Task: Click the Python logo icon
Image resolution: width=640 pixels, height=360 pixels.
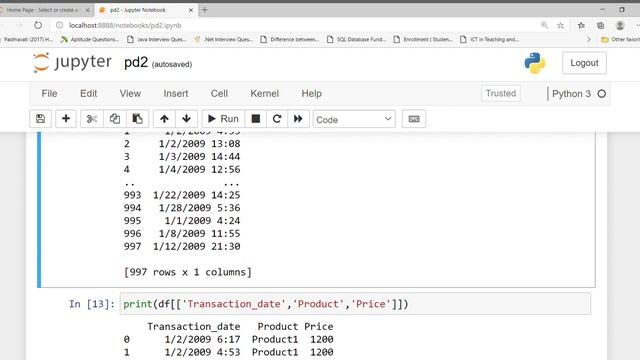Action: (535, 63)
